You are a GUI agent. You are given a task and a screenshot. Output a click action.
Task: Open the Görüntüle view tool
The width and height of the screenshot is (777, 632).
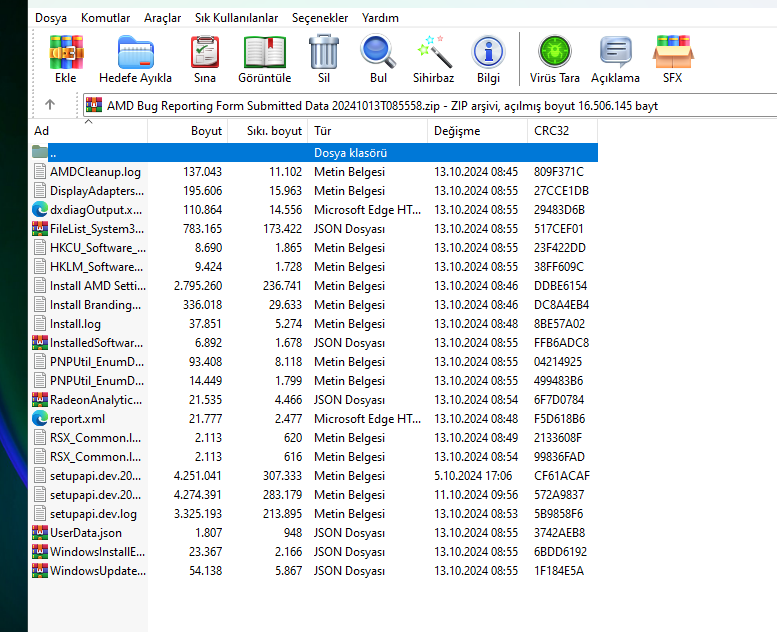pos(265,52)
